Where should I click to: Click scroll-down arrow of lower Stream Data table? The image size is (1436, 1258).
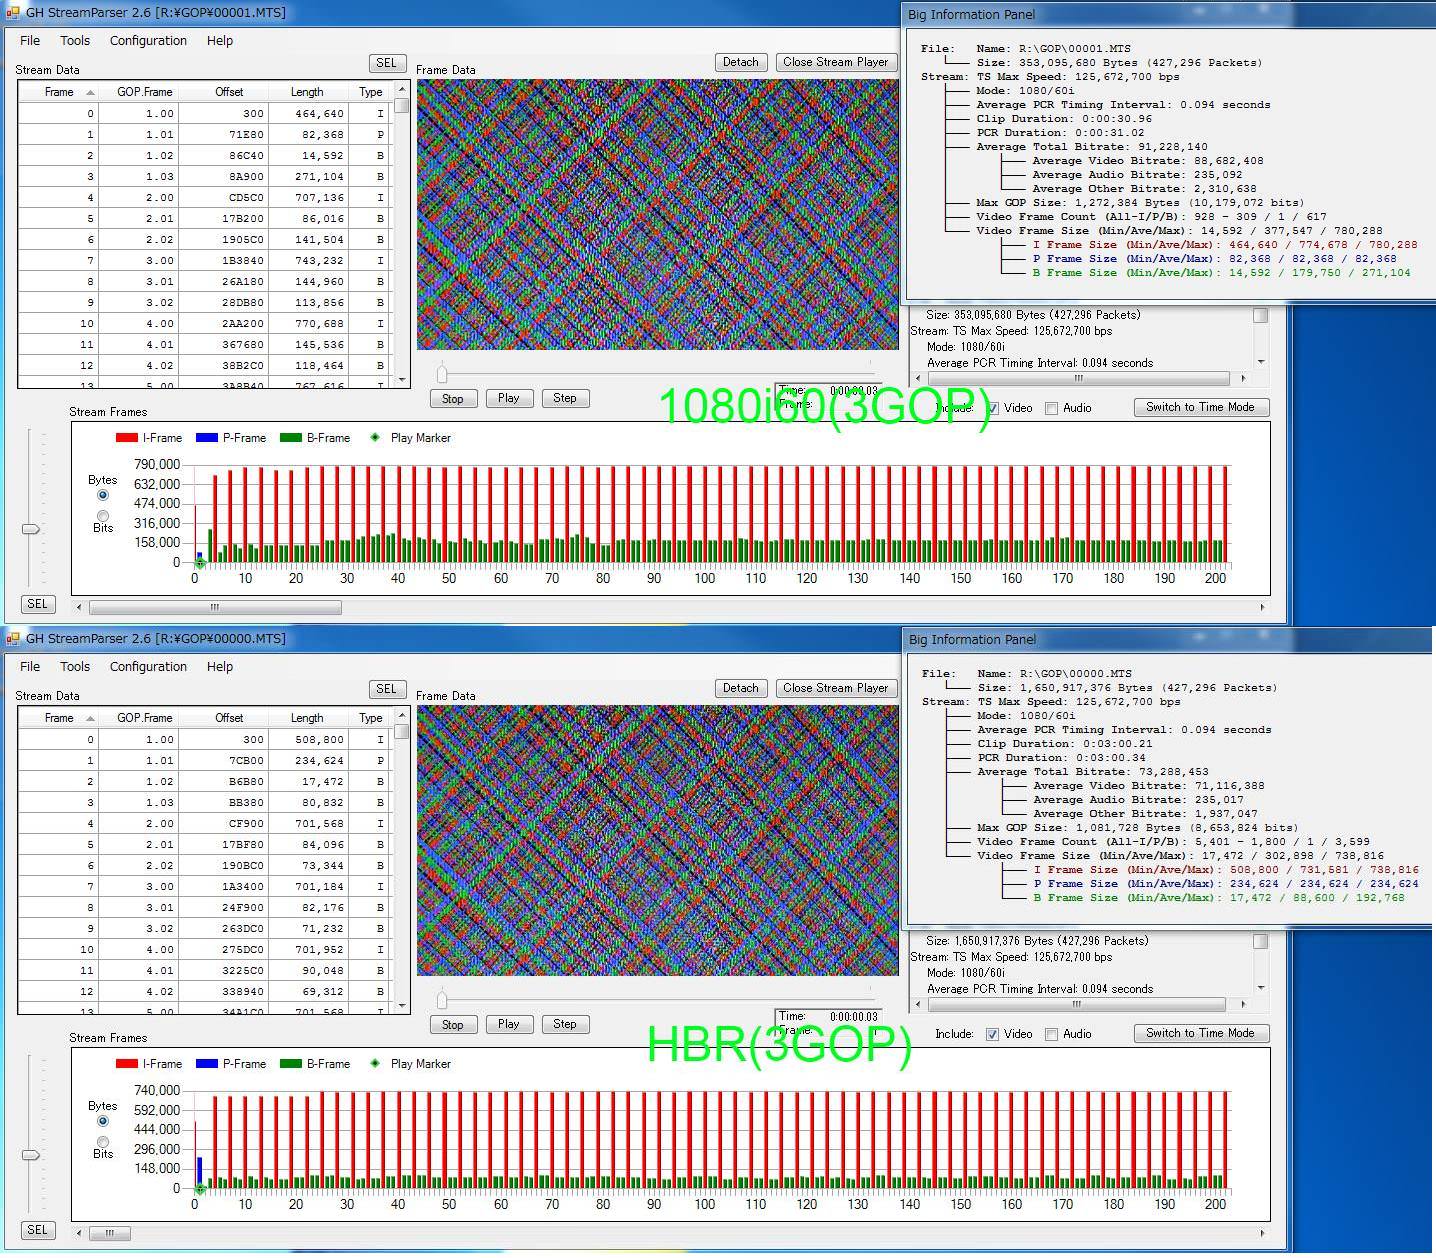pyautogui.click(x=402, y=1006)
